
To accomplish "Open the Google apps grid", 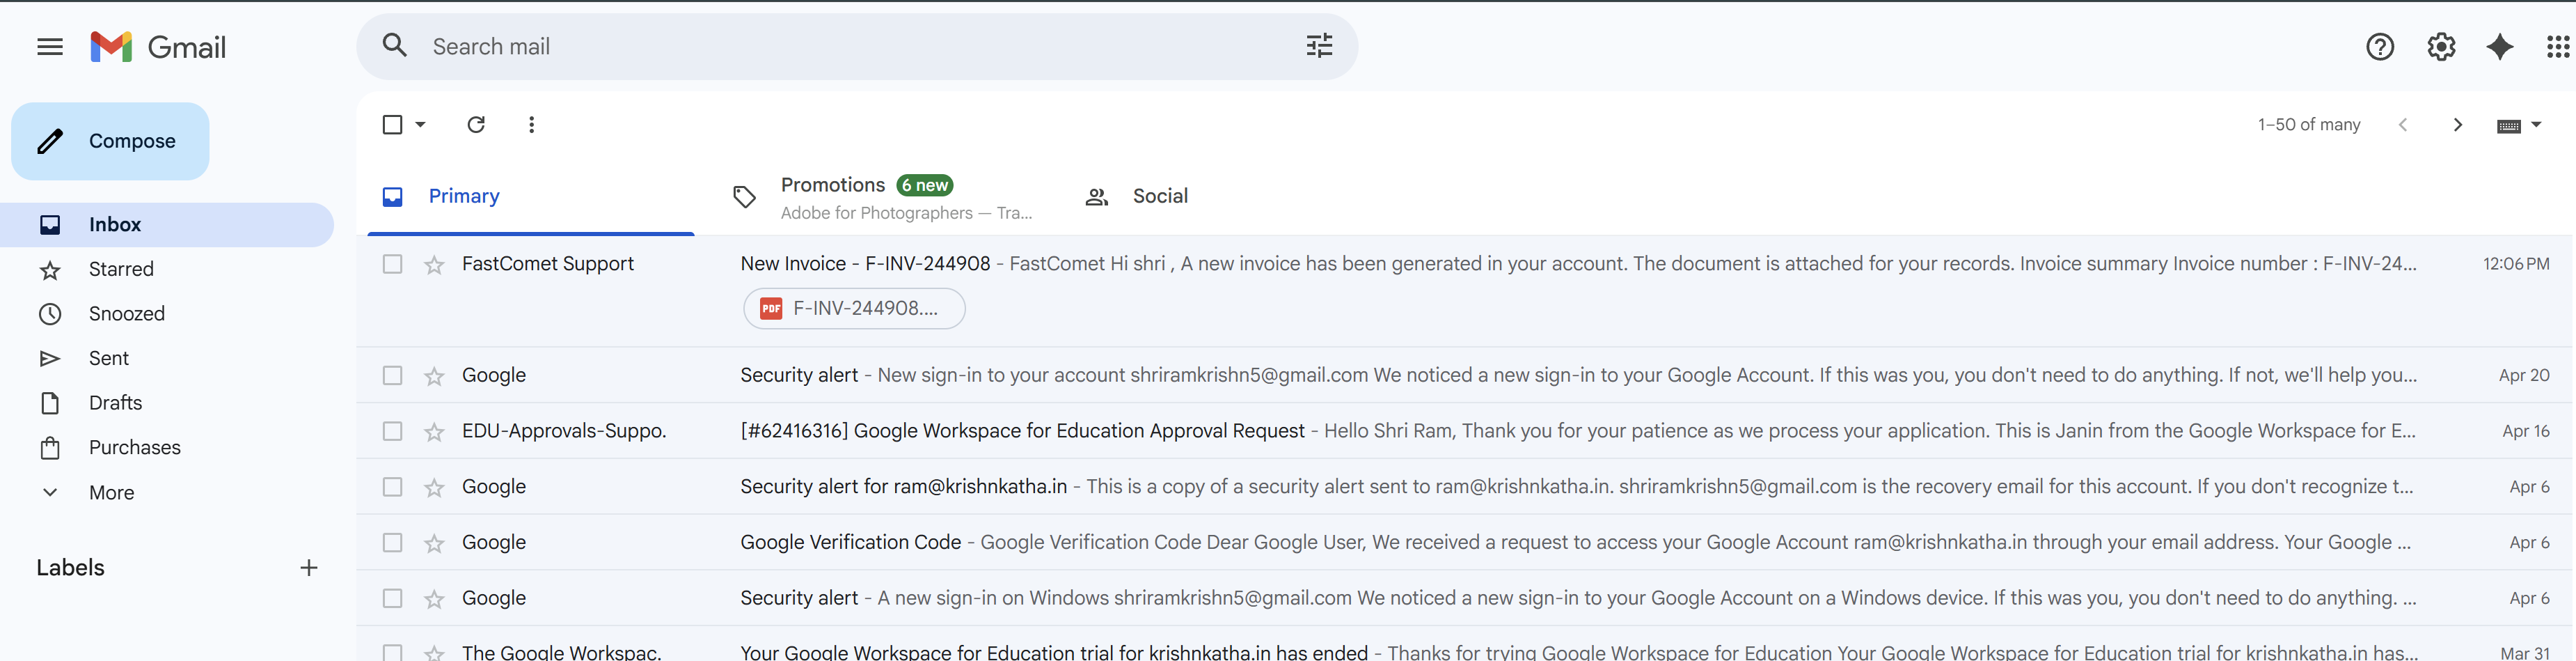I will pos(2556,47).
